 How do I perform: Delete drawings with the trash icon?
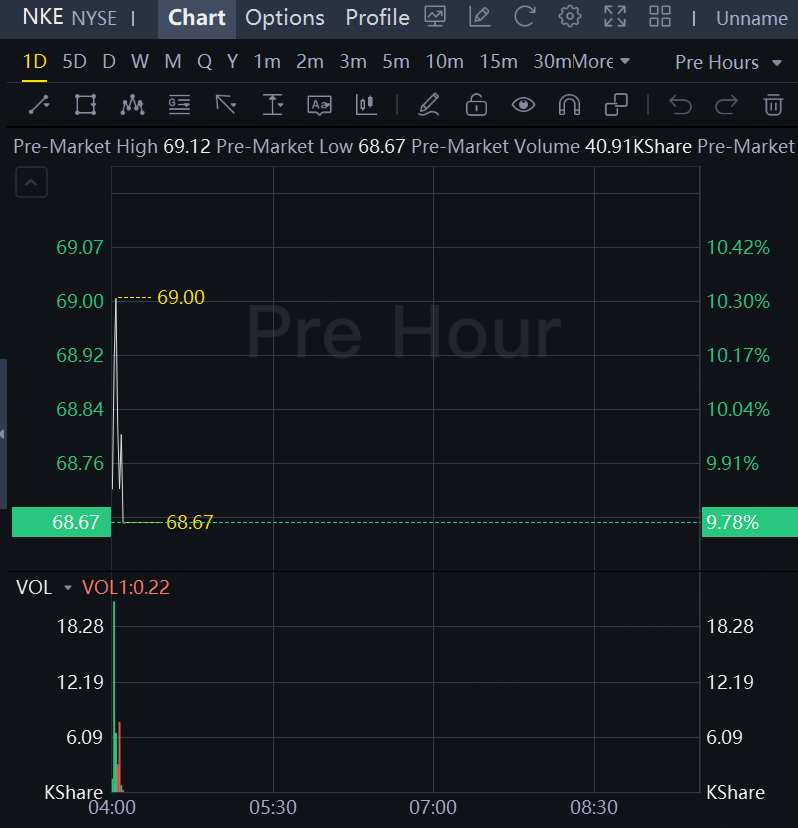(773, 105)
